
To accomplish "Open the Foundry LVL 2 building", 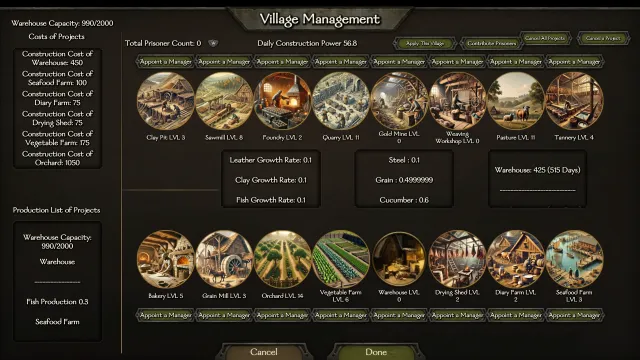I will click(x=282, y=101).
